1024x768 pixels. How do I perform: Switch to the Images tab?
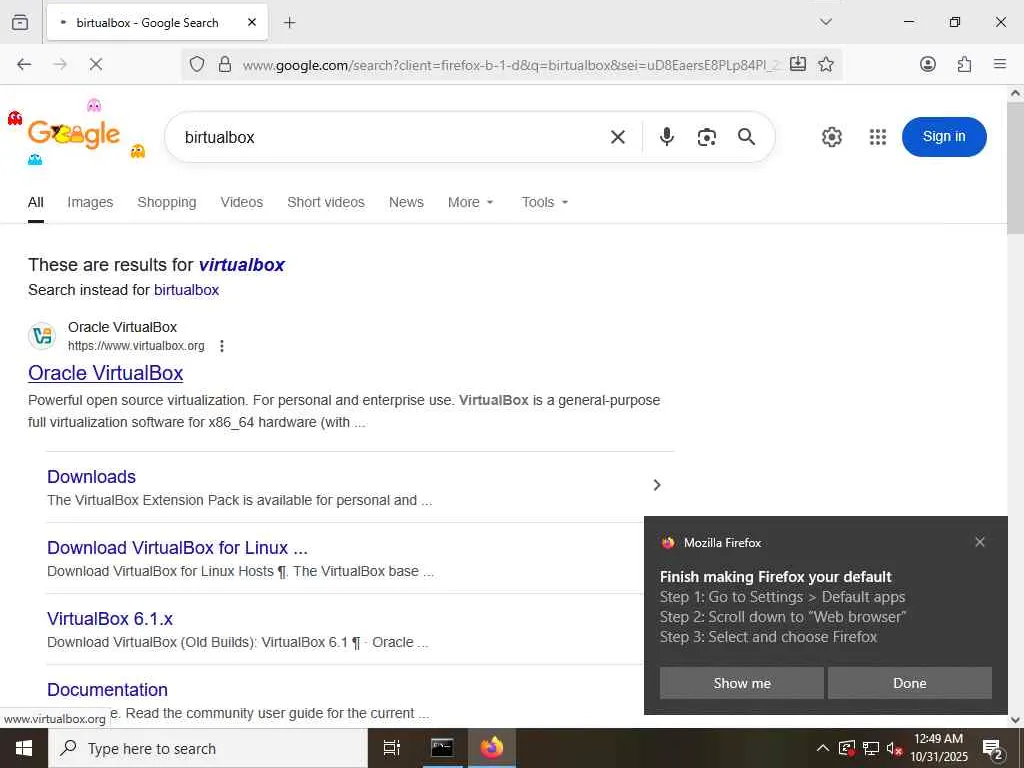pyautogui.click(x=90, y=202)
